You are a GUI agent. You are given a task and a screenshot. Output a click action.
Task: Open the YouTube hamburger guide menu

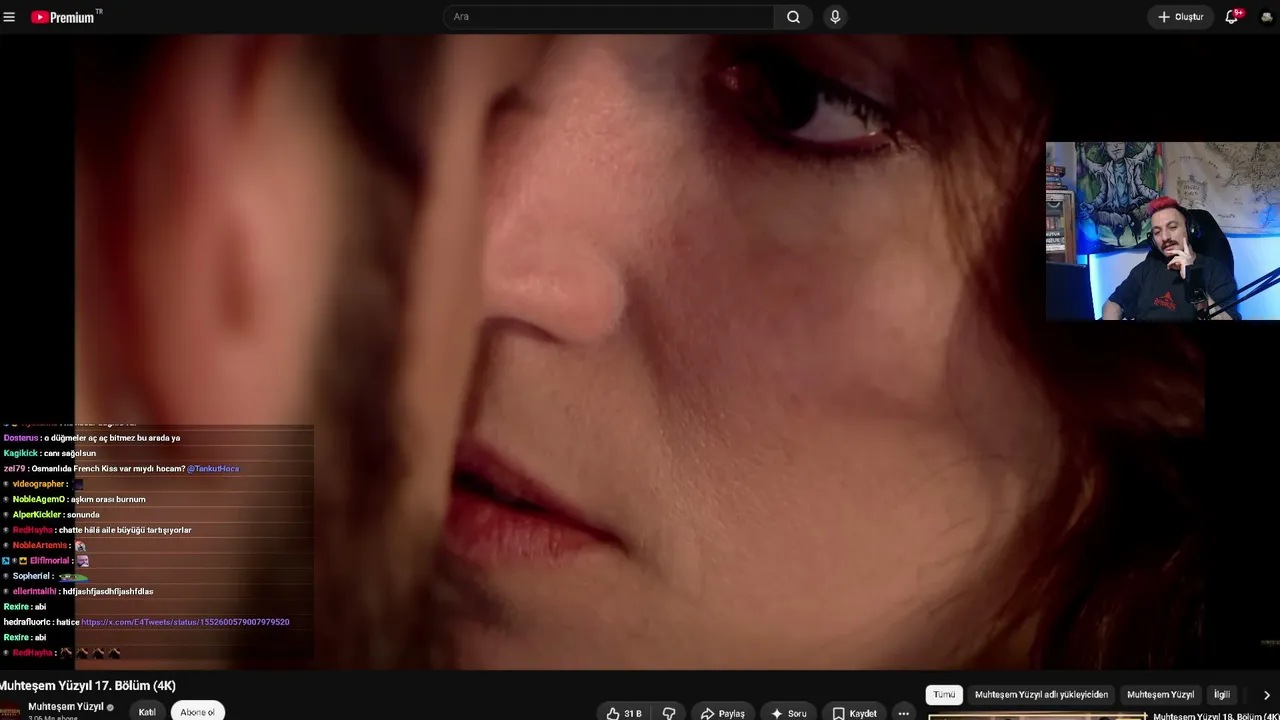[9, 17]
